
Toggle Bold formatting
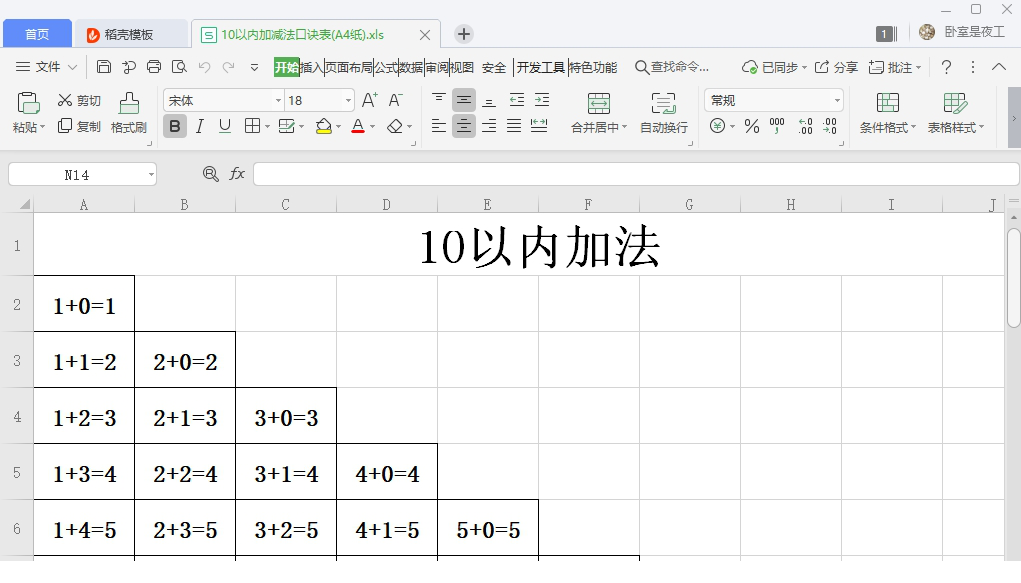tap(175, 126)
